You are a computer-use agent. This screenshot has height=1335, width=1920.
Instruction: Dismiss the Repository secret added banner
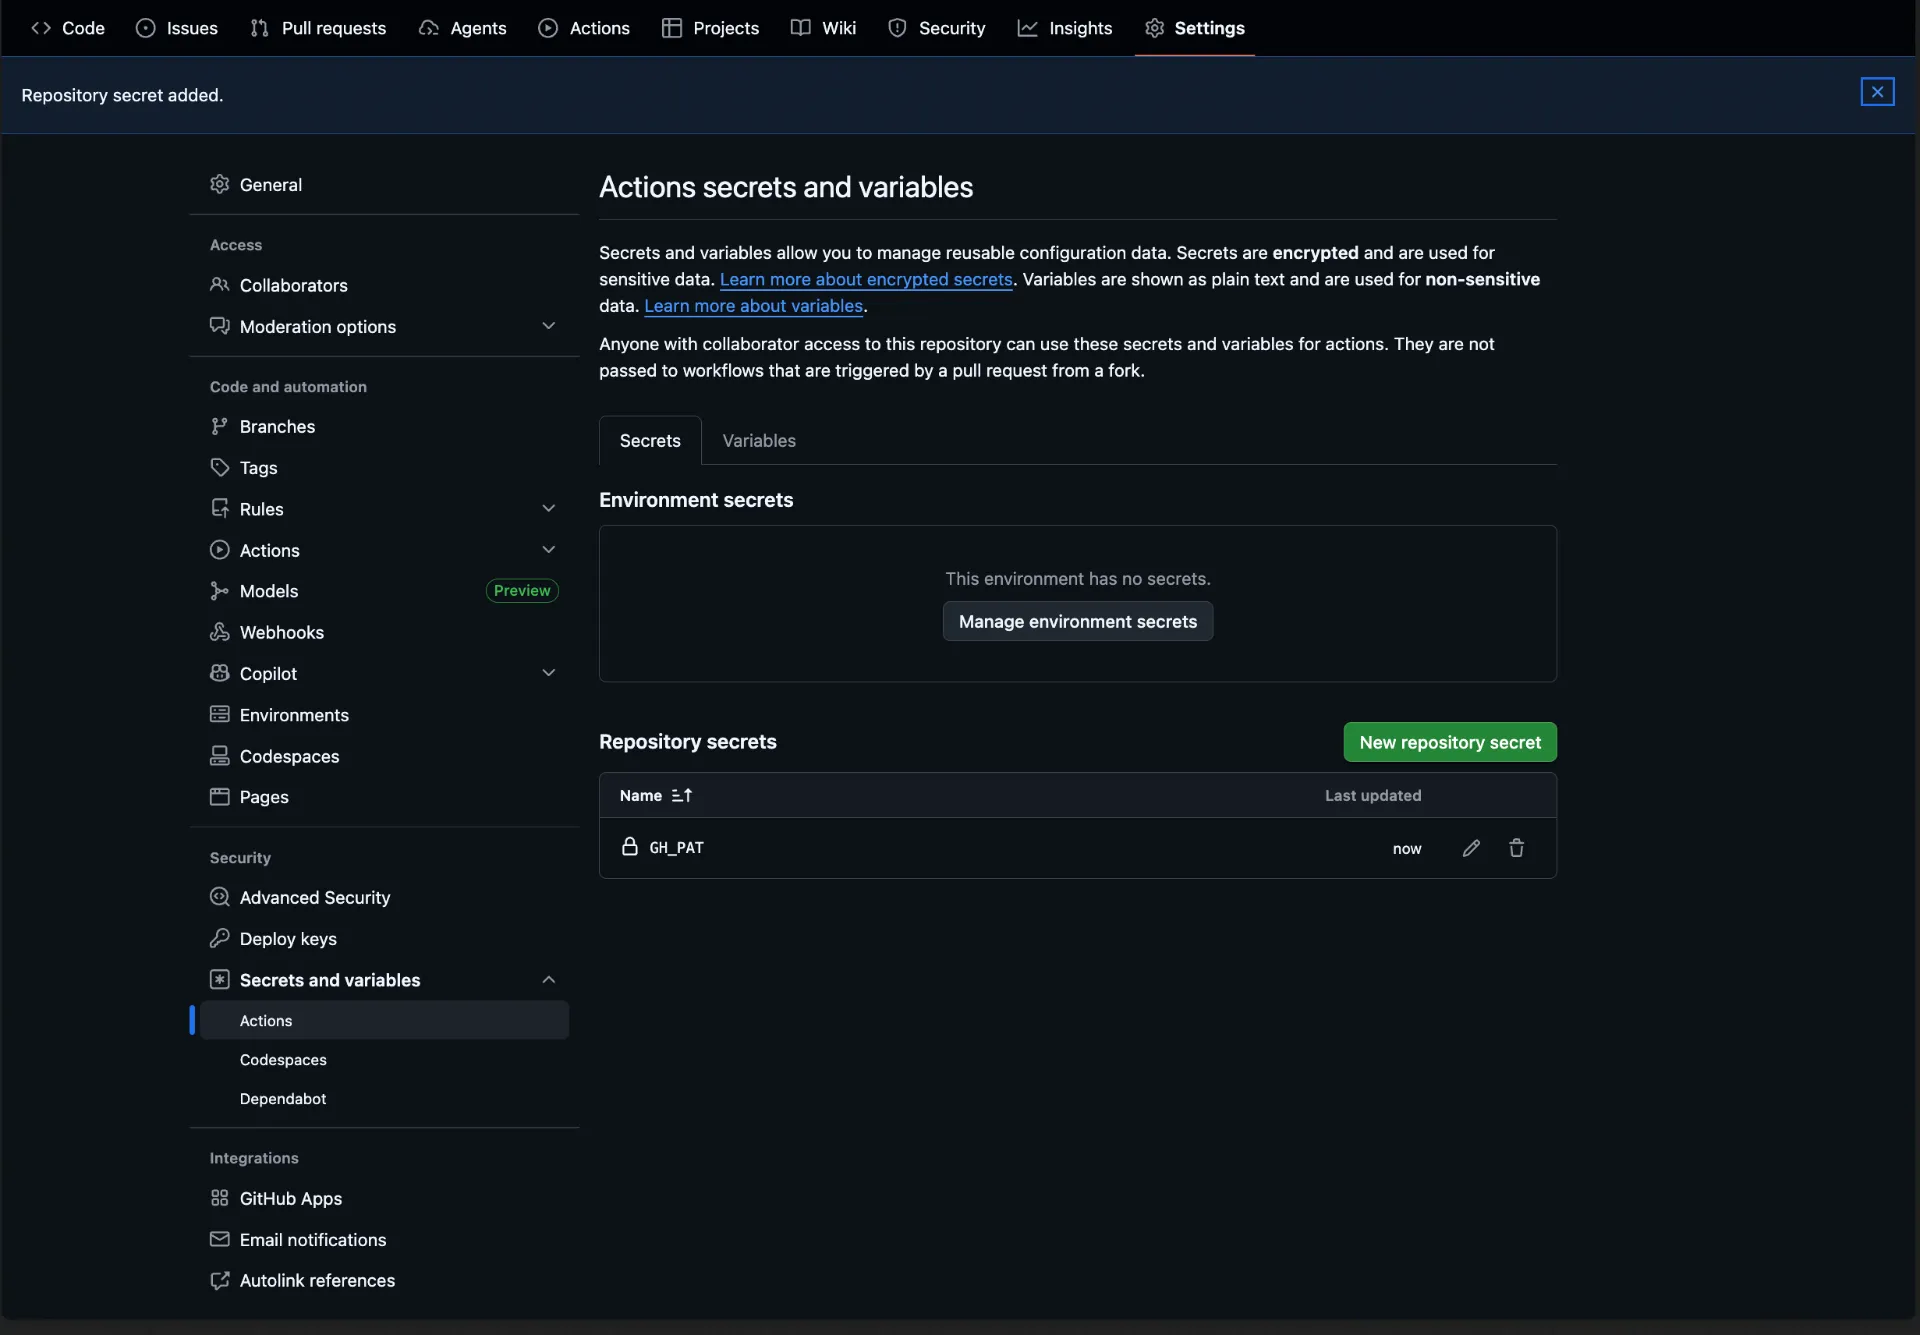(1877, 91)
